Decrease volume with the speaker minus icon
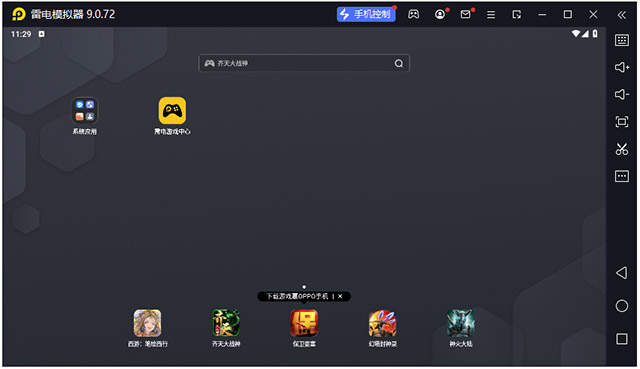 coord(622,94)
